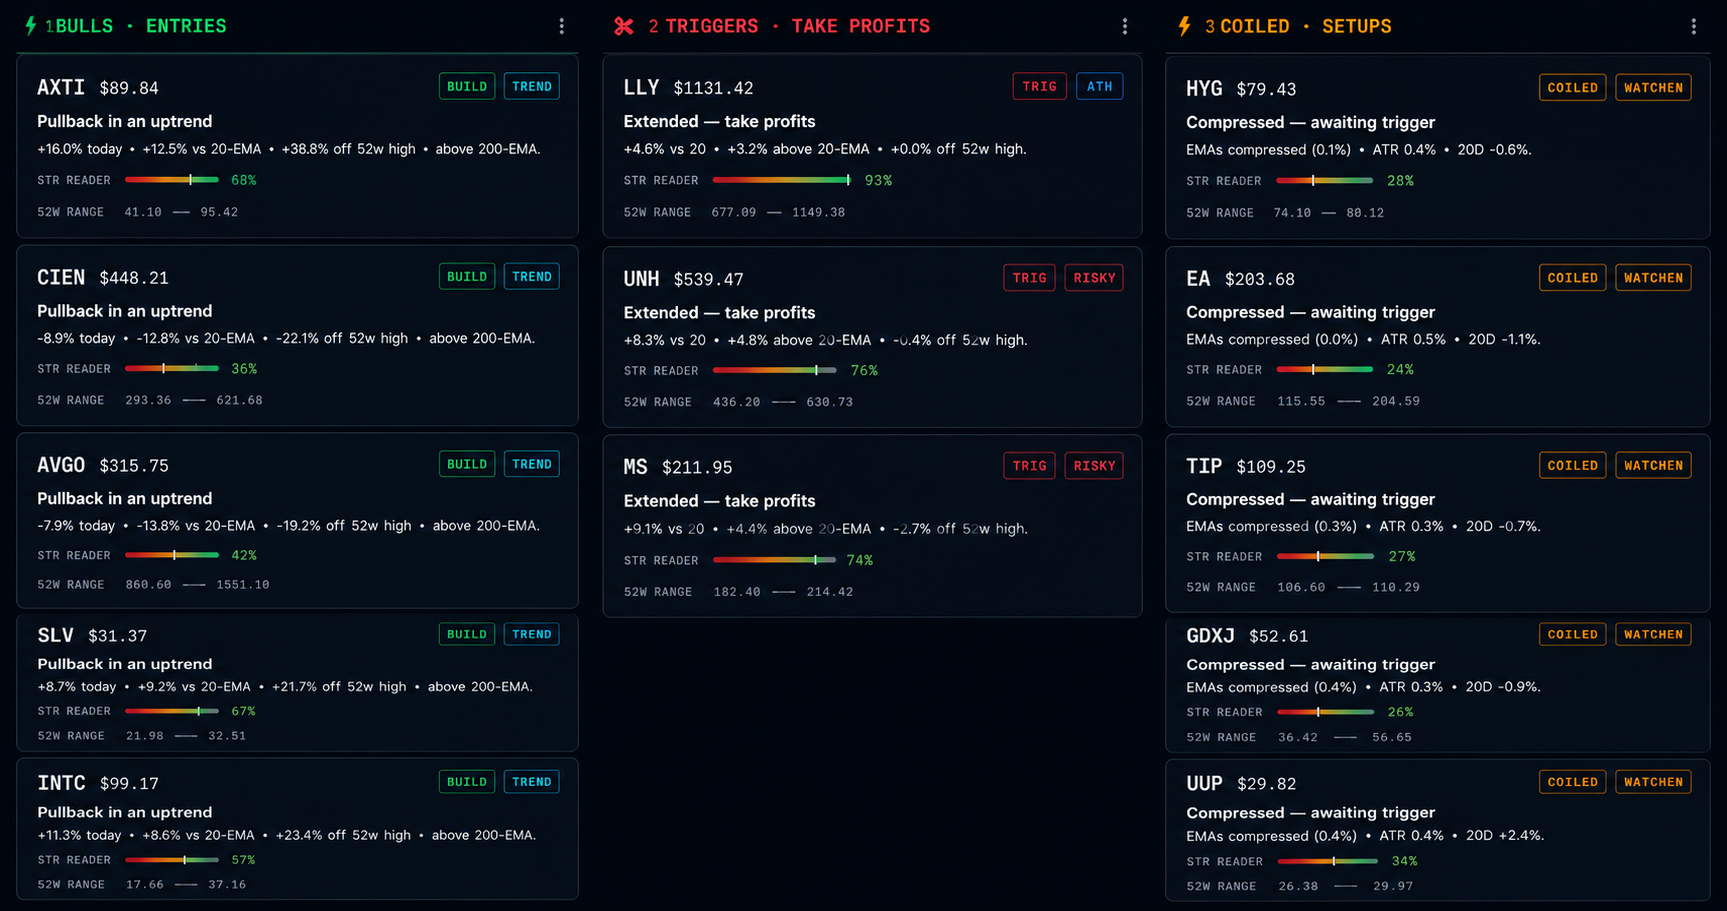Click the UUP strength reader bar at 34%
This screenshot has width=1727, height=911.
[x=1327, y=861]
